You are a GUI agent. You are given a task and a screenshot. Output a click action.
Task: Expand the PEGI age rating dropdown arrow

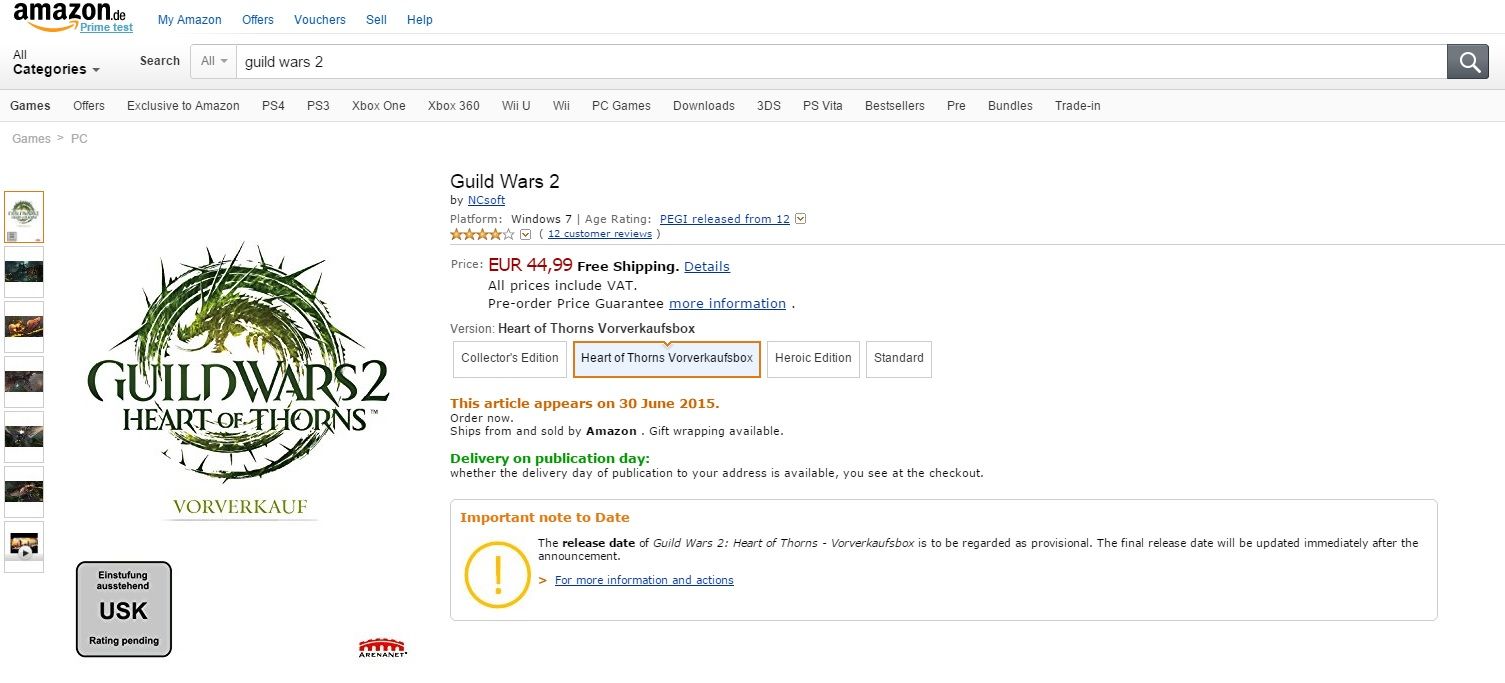point(800,219)
